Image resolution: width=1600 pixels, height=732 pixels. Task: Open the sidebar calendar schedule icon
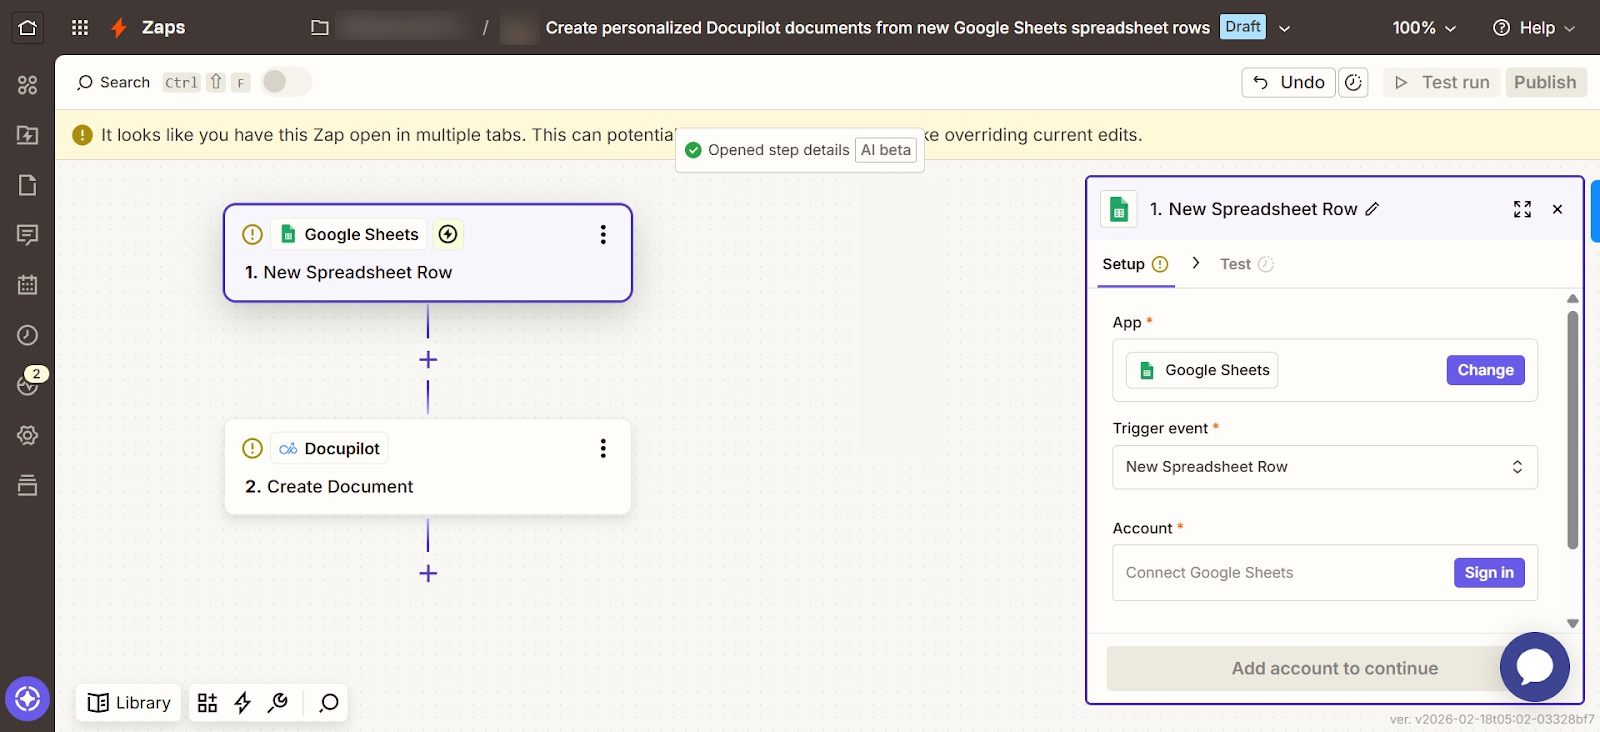tap(28, 285)
